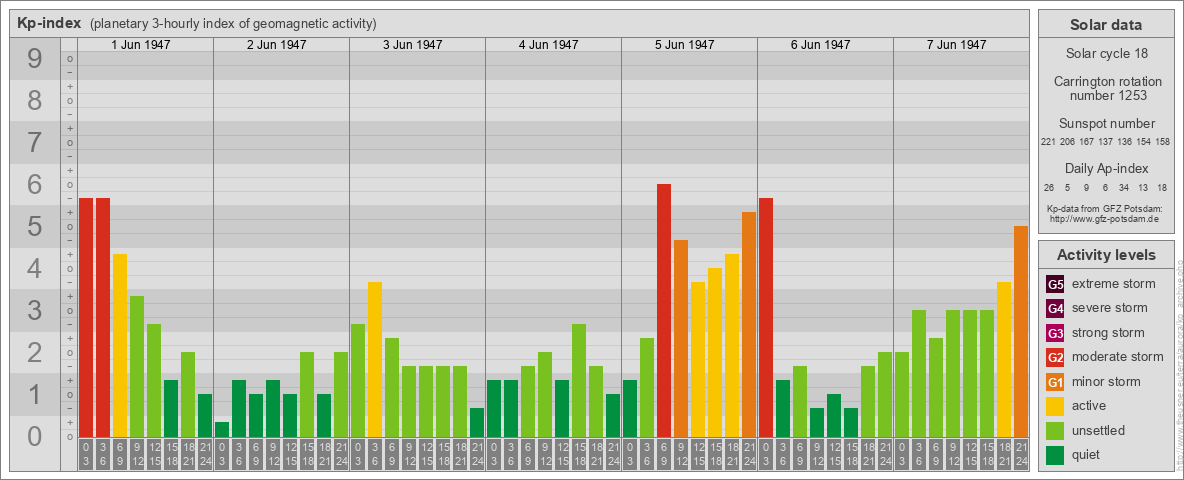Click the sunspot number 206
The width and height of the screenshot is (1184, 480).
coord(1067,142)
